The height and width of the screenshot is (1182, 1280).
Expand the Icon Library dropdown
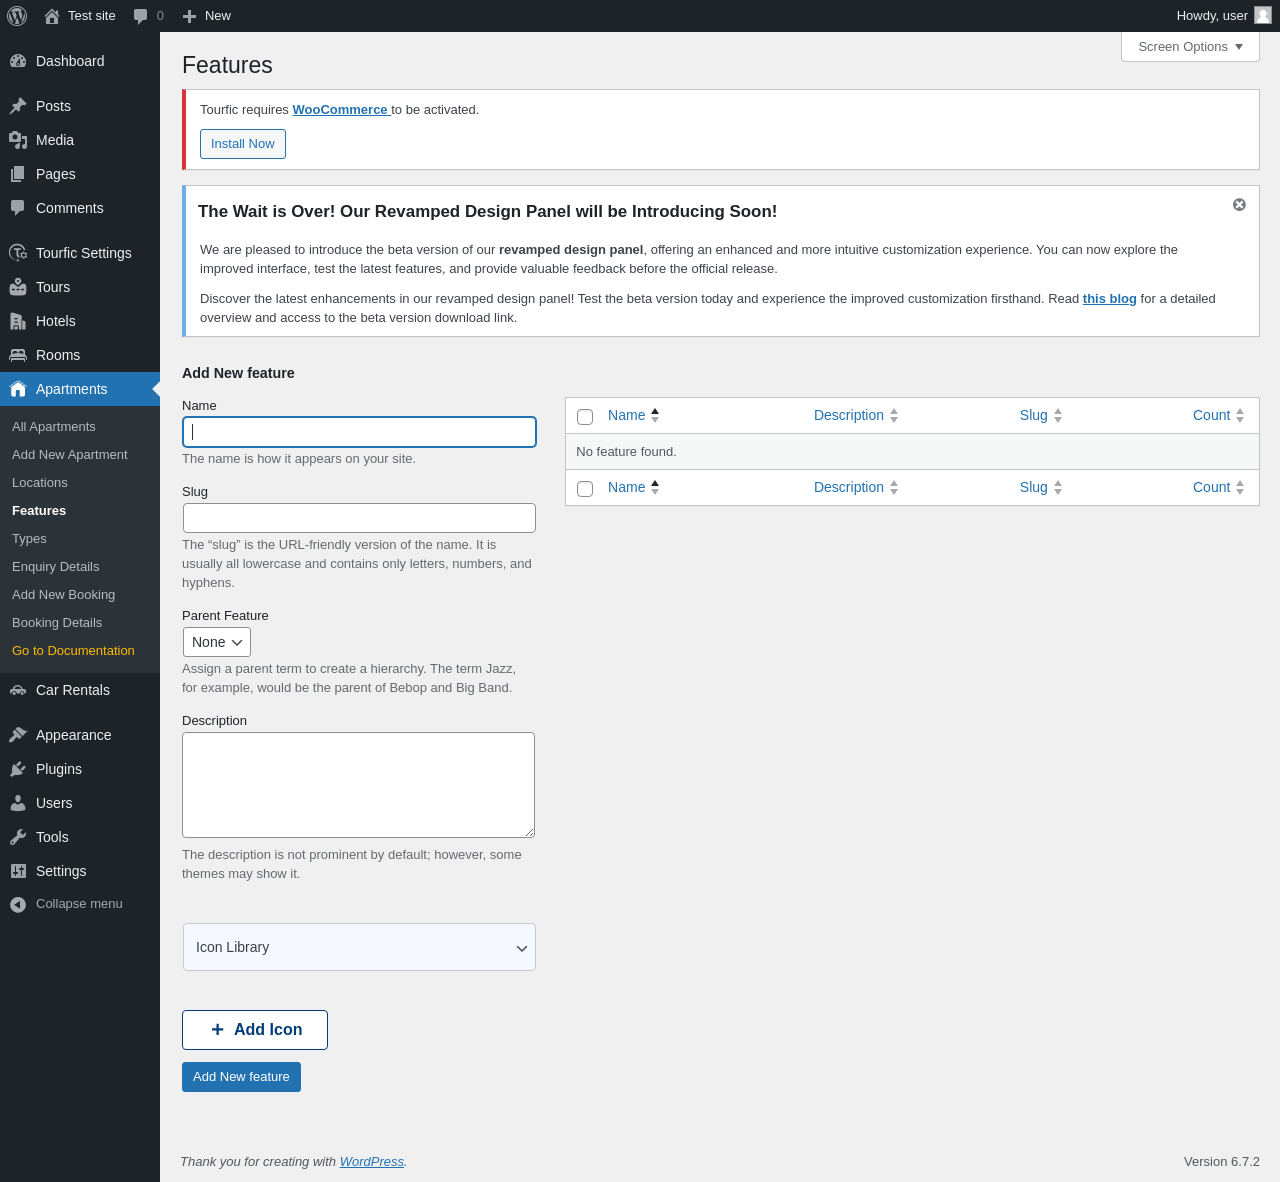(x=359, y=947)
